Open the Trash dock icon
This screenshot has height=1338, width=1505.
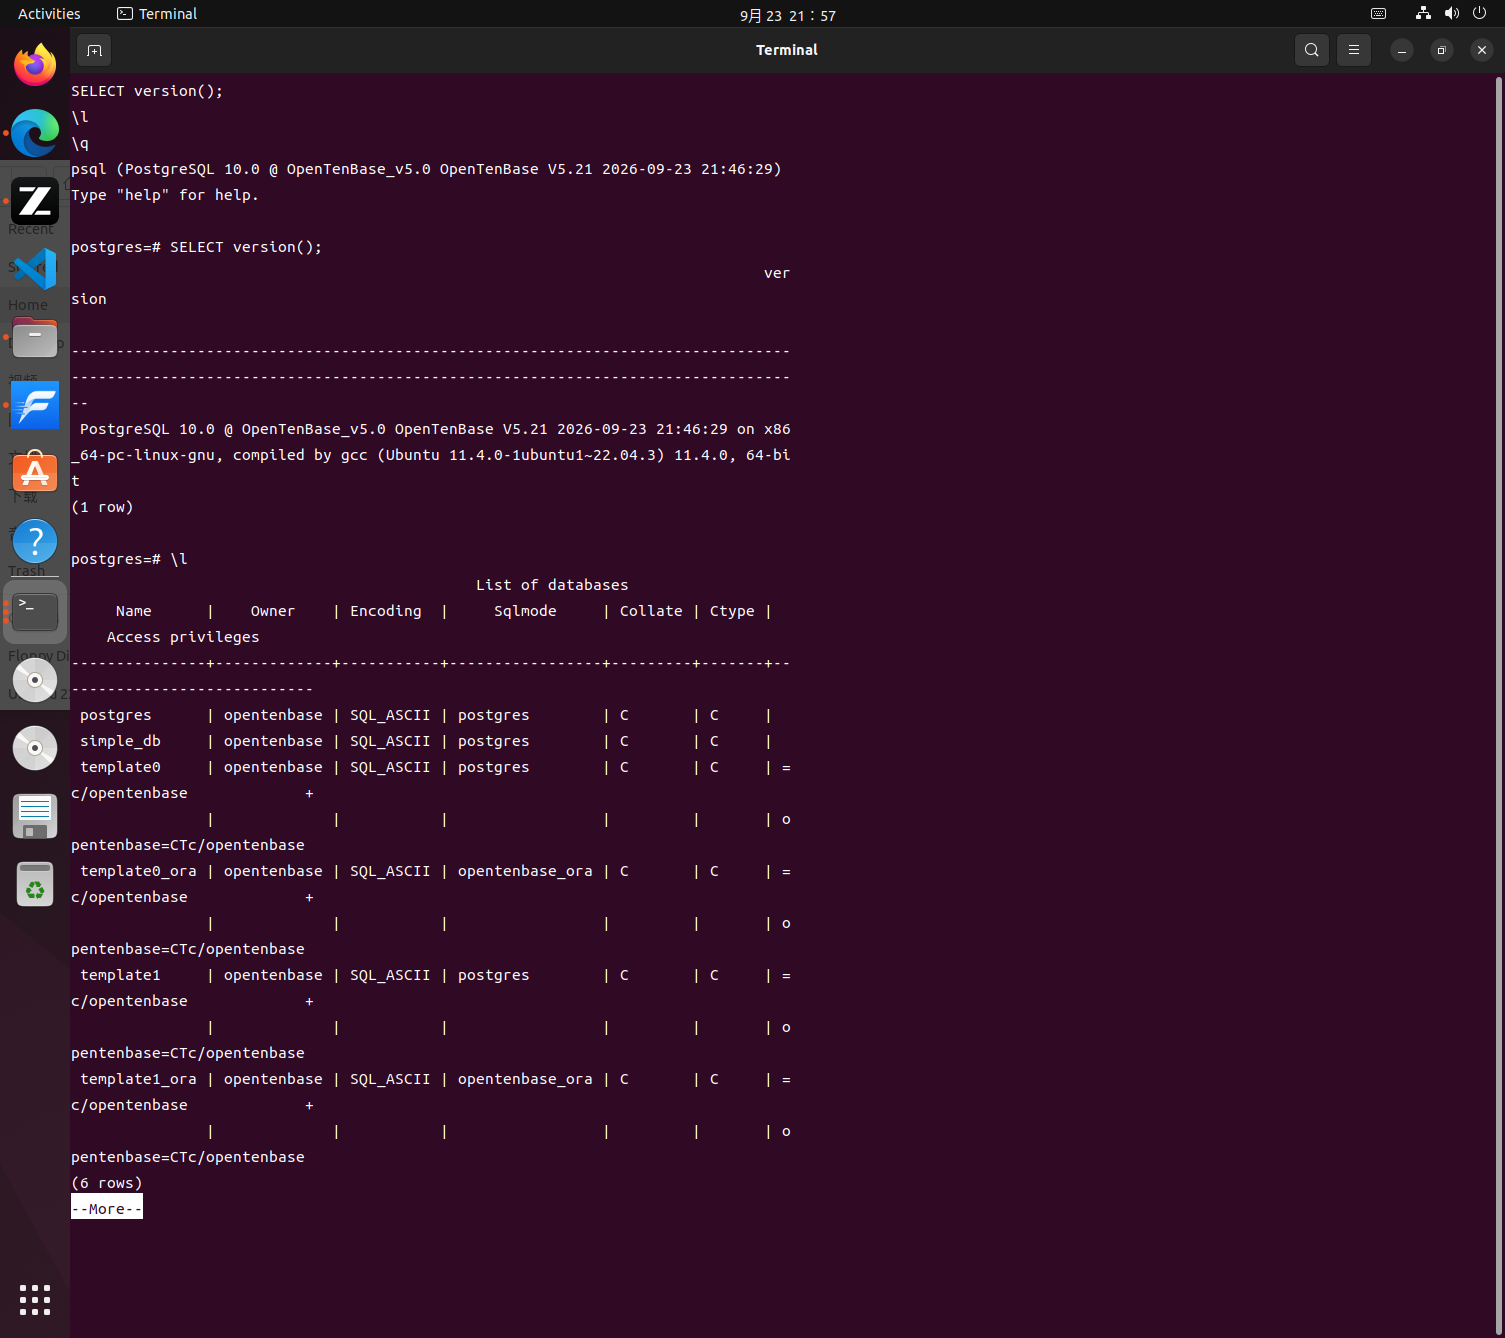(35, 885)
